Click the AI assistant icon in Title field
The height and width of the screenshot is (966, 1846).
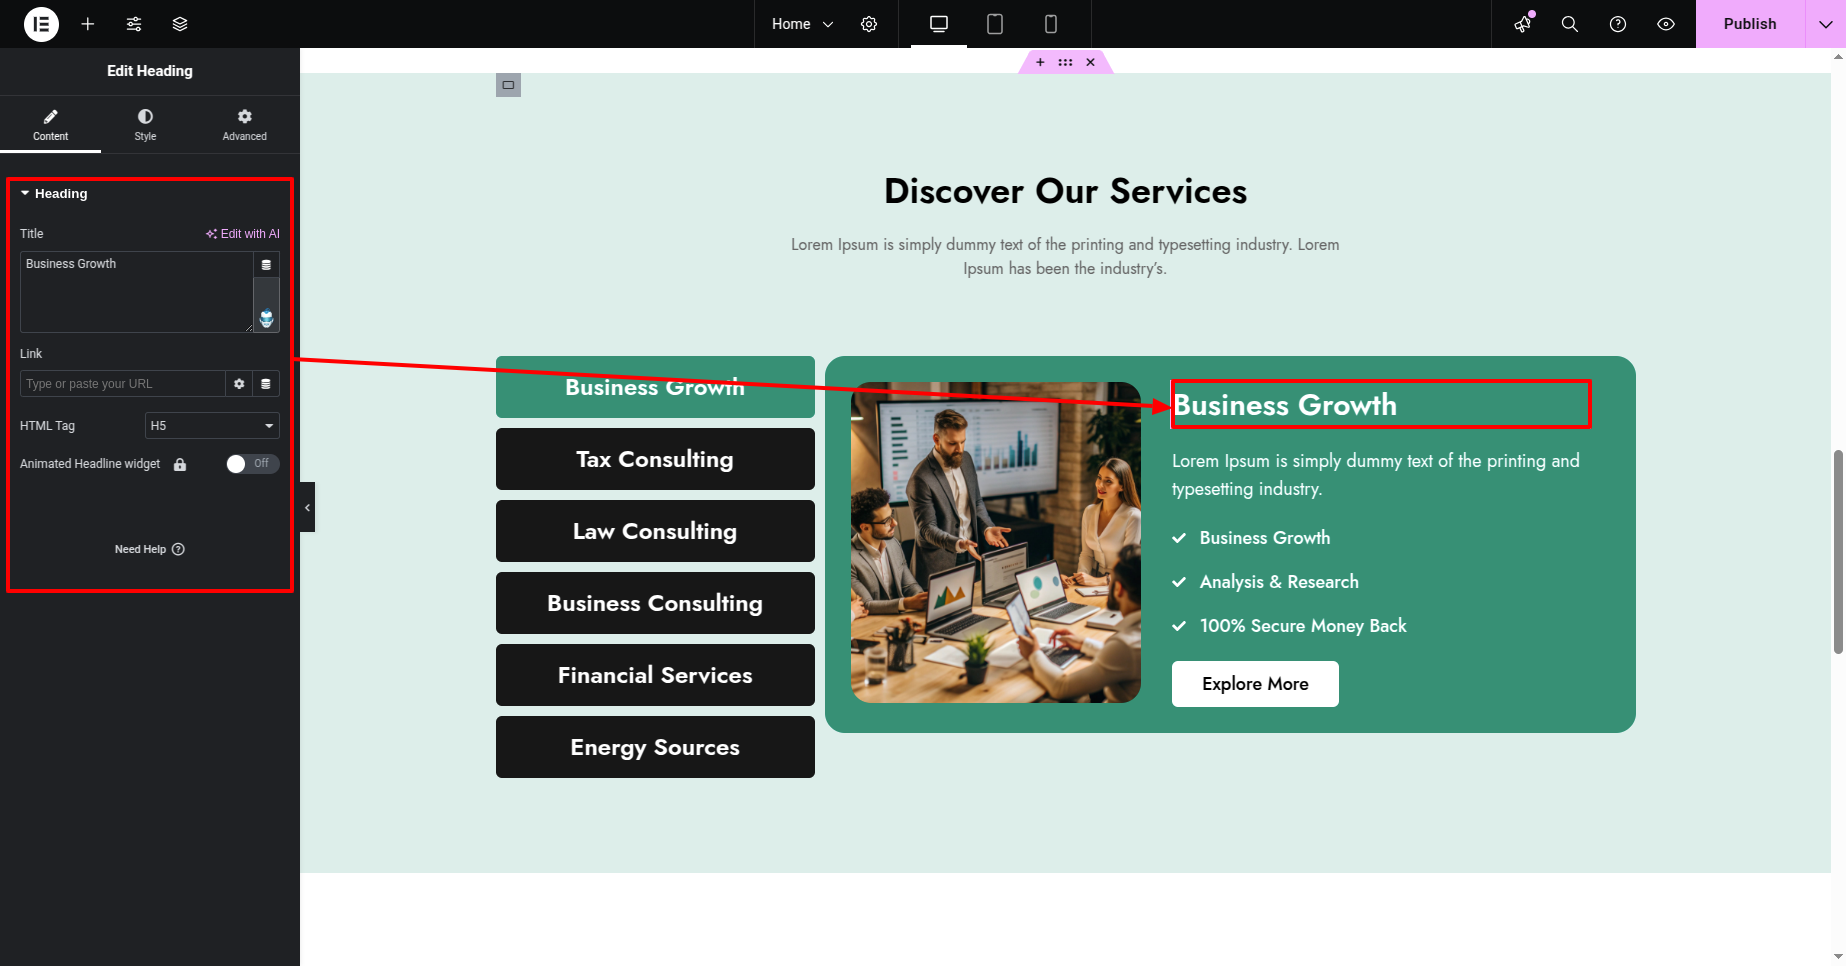pyautogui.click(x=267, y=319)
